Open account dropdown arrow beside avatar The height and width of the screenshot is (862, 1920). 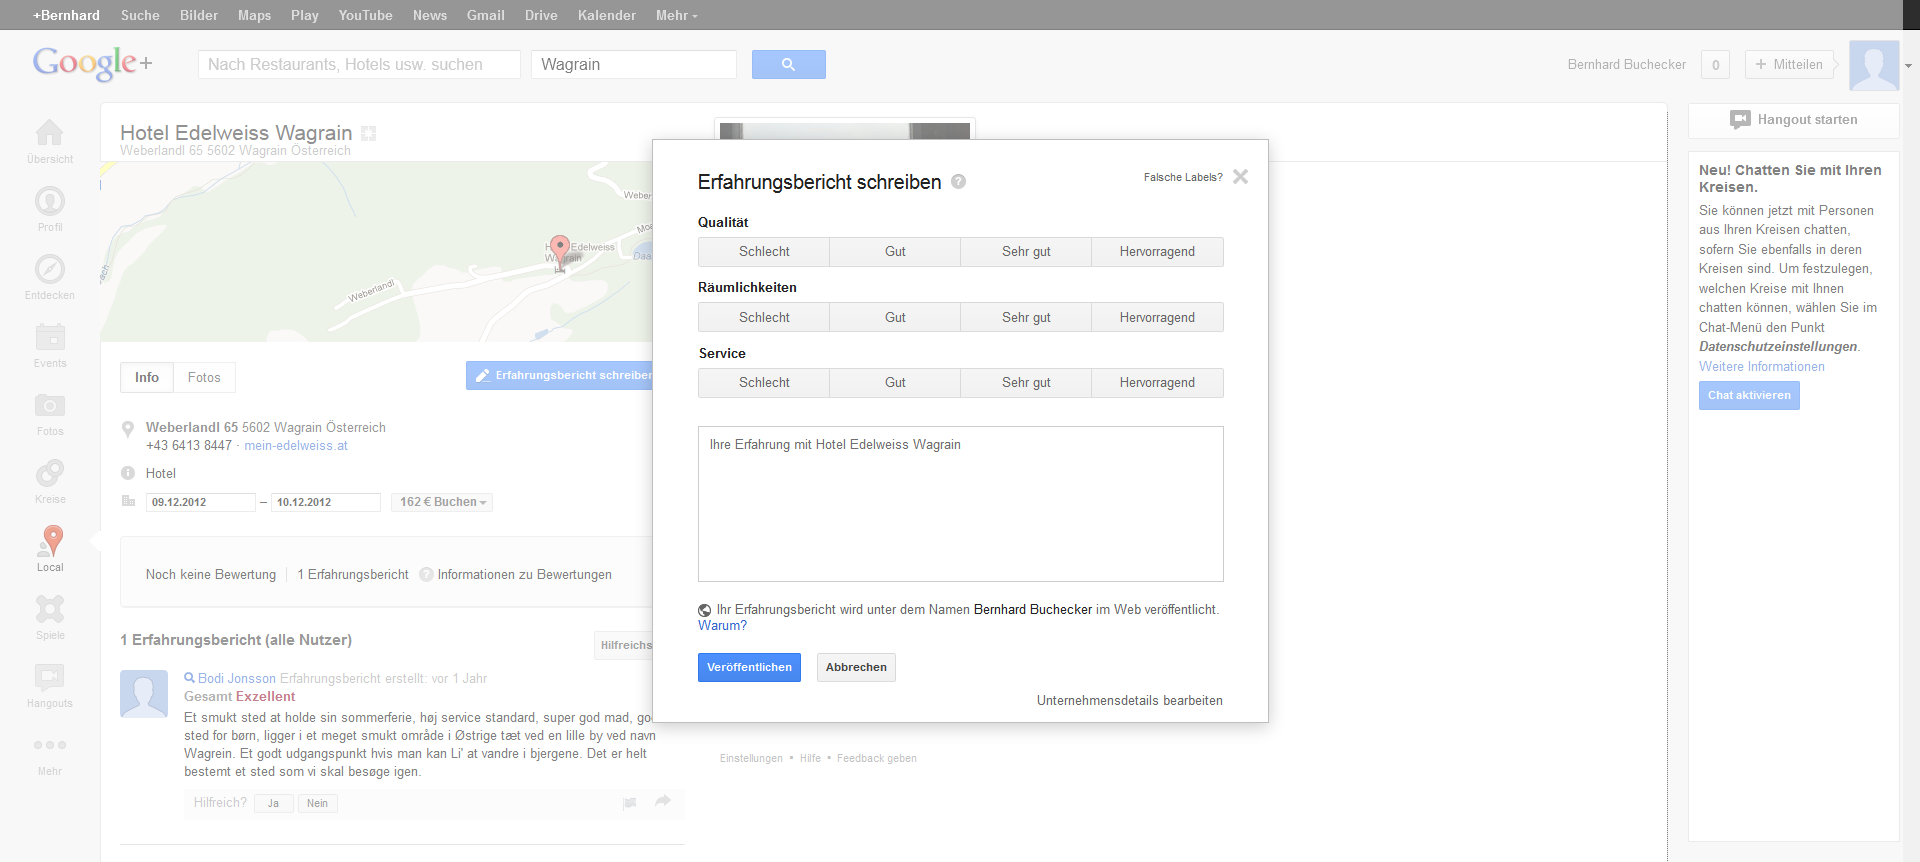(1908, 66)
